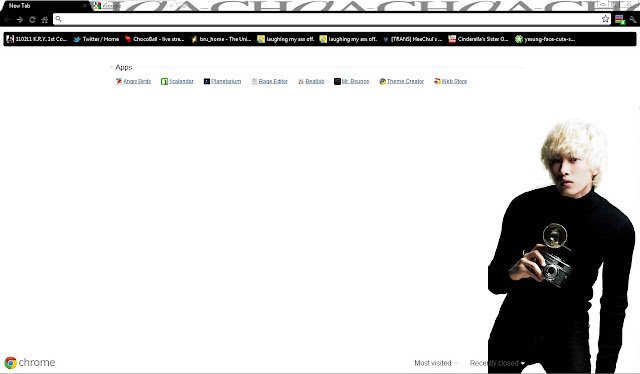Viewport: 640px width, 374px height.
Task: Click the Rage Editor app icon
Action: [254, 81]
